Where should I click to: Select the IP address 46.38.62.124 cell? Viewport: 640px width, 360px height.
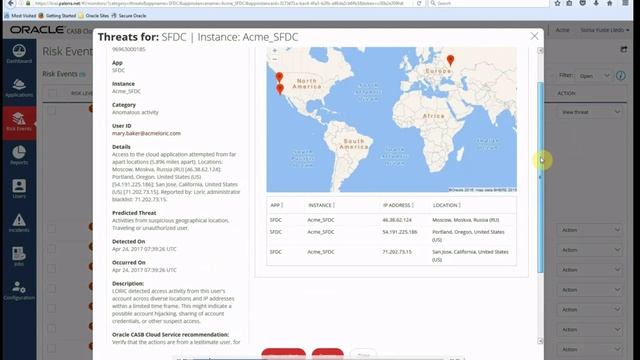click(397, 220)
